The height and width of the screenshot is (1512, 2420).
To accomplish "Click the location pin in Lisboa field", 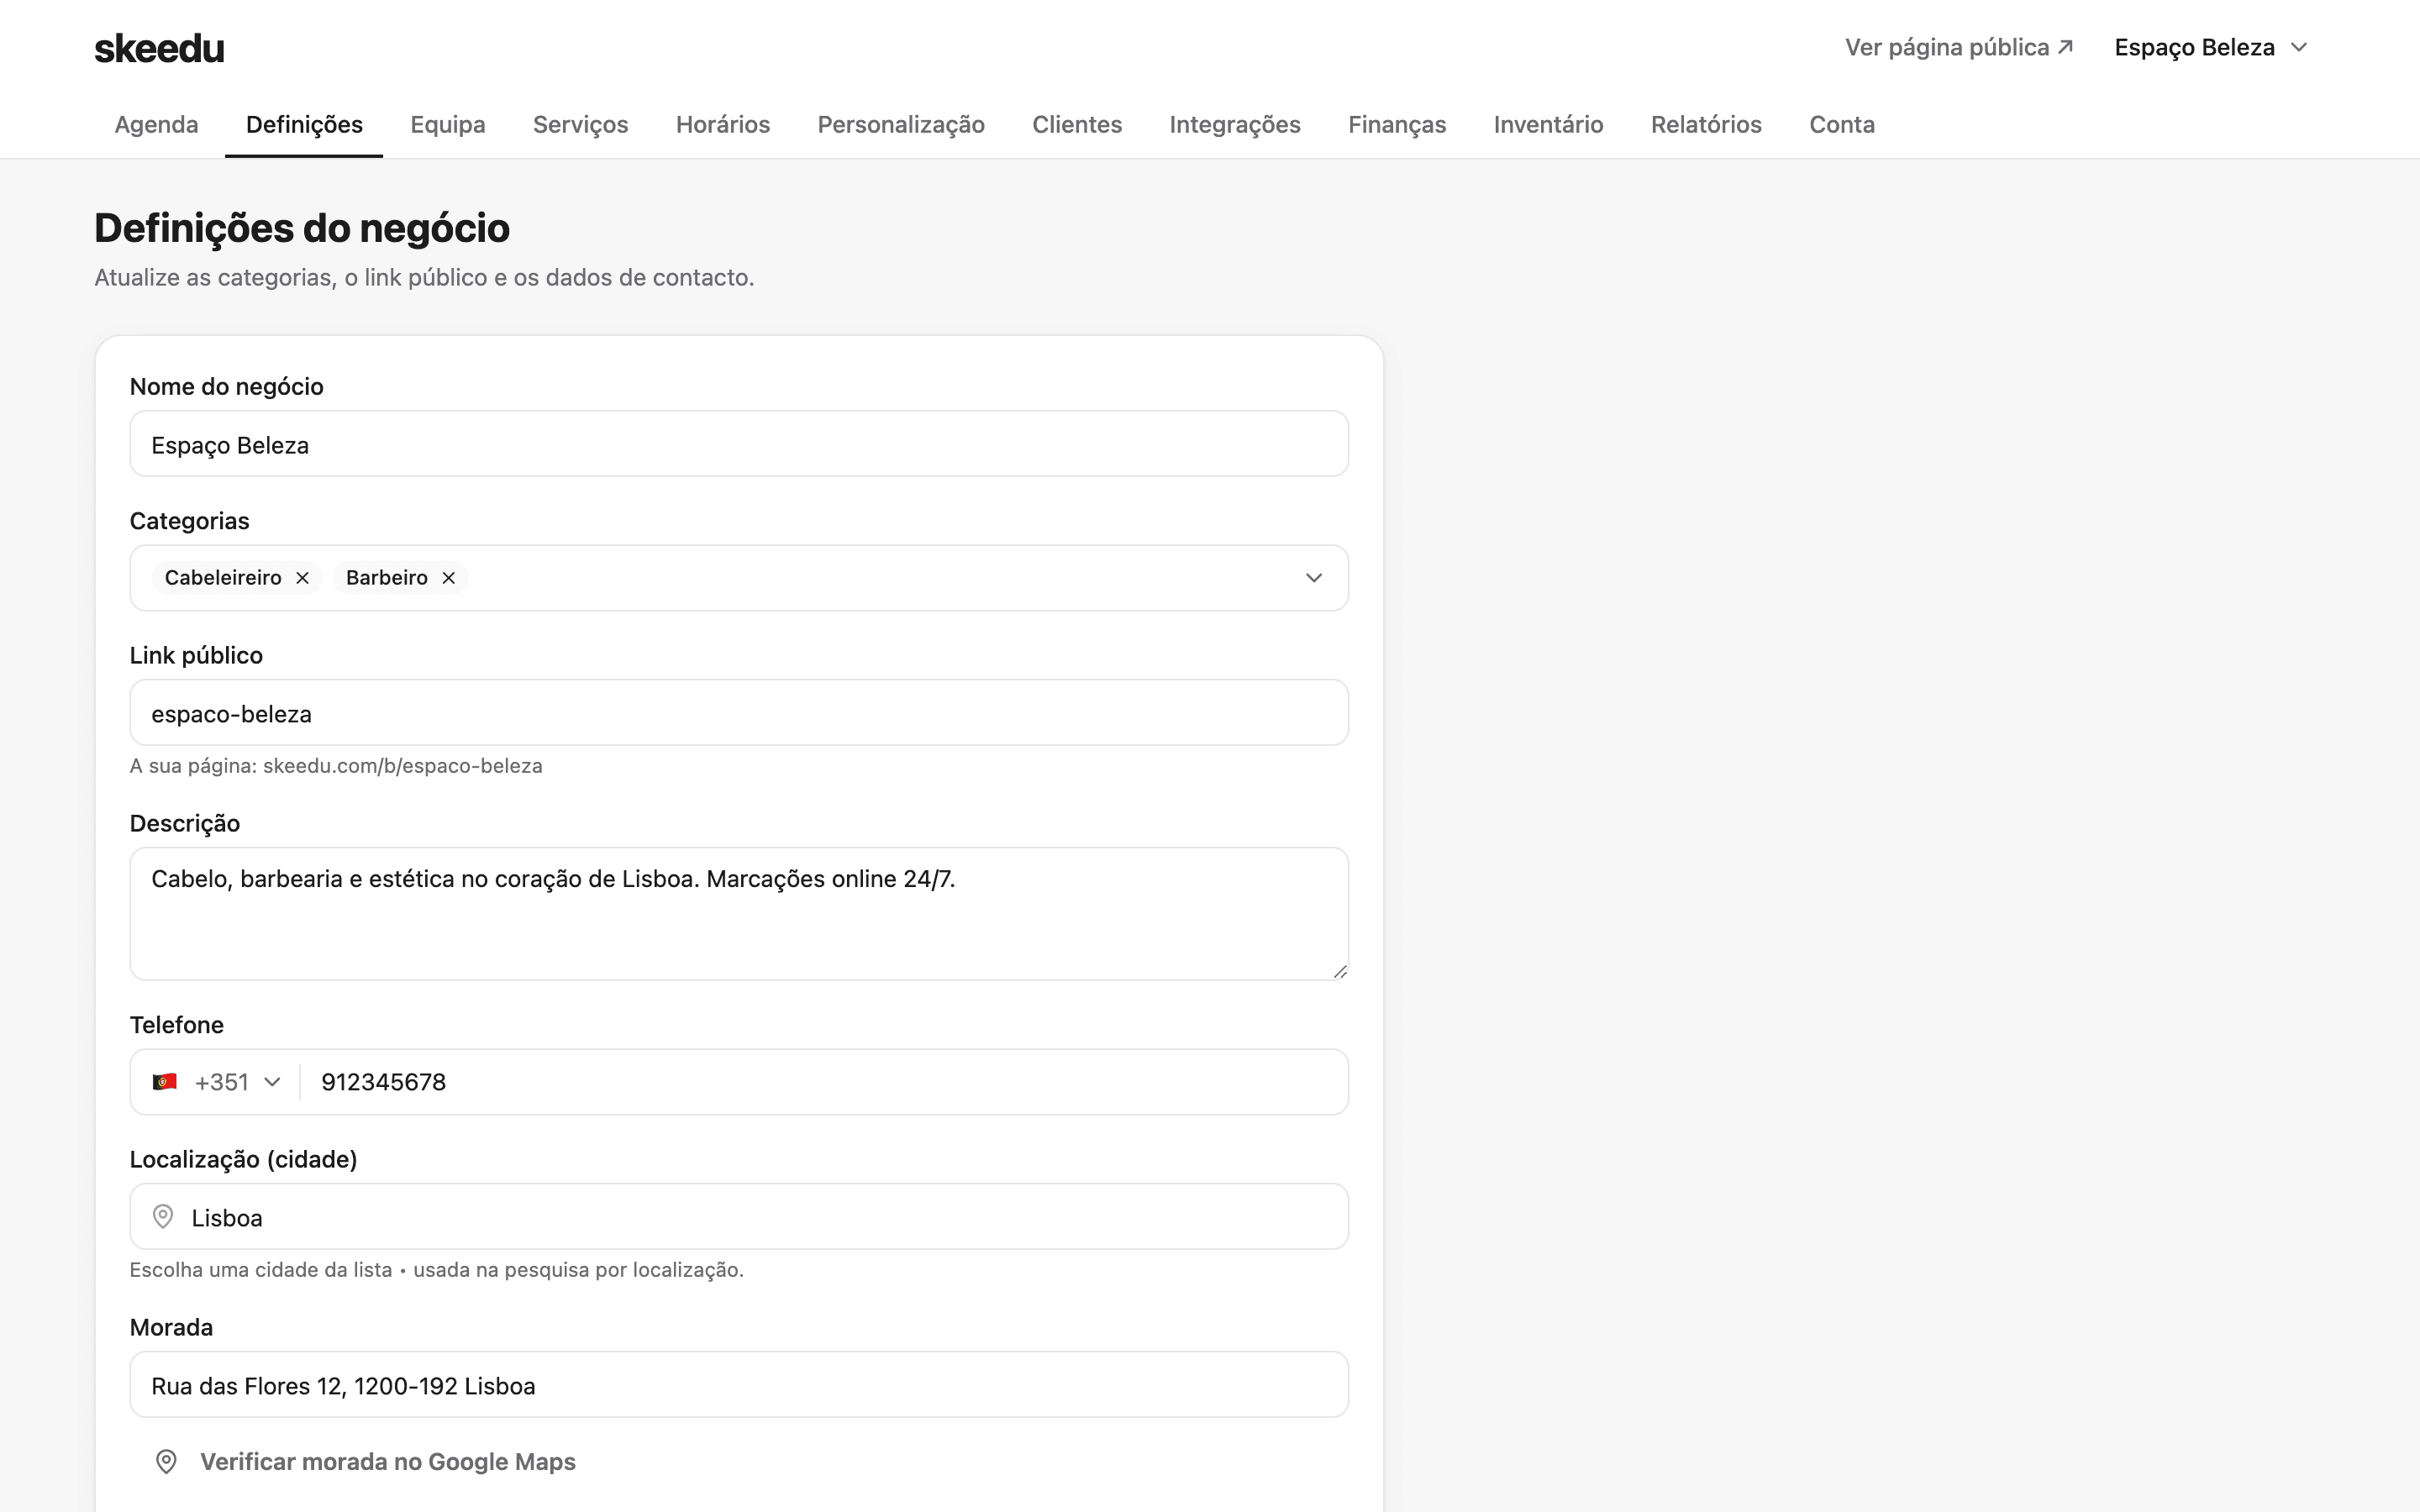I will [163, 1217].
